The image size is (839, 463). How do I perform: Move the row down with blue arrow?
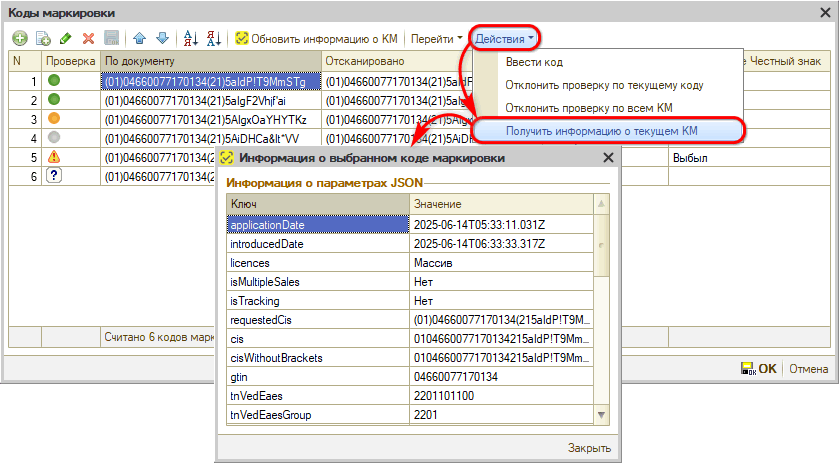[x=162, y=39]
